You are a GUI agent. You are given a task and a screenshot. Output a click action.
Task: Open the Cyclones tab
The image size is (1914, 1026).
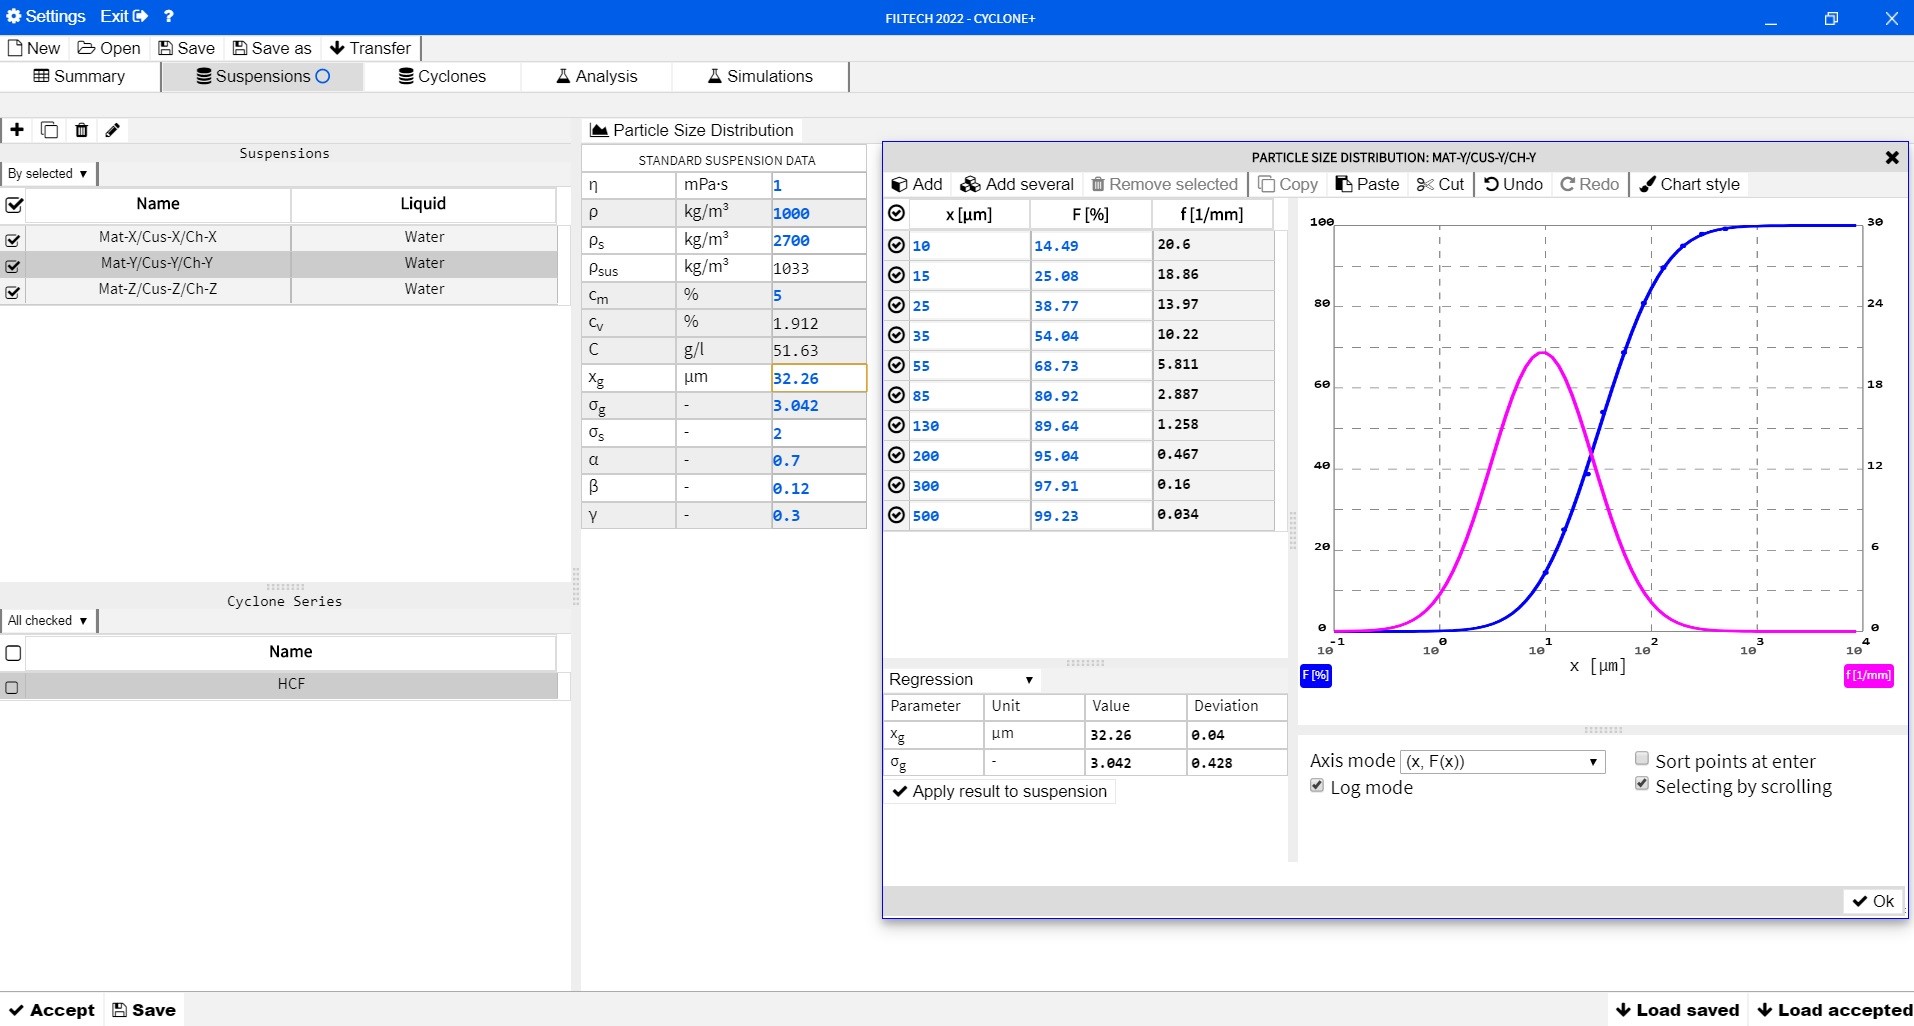point(442,76)
